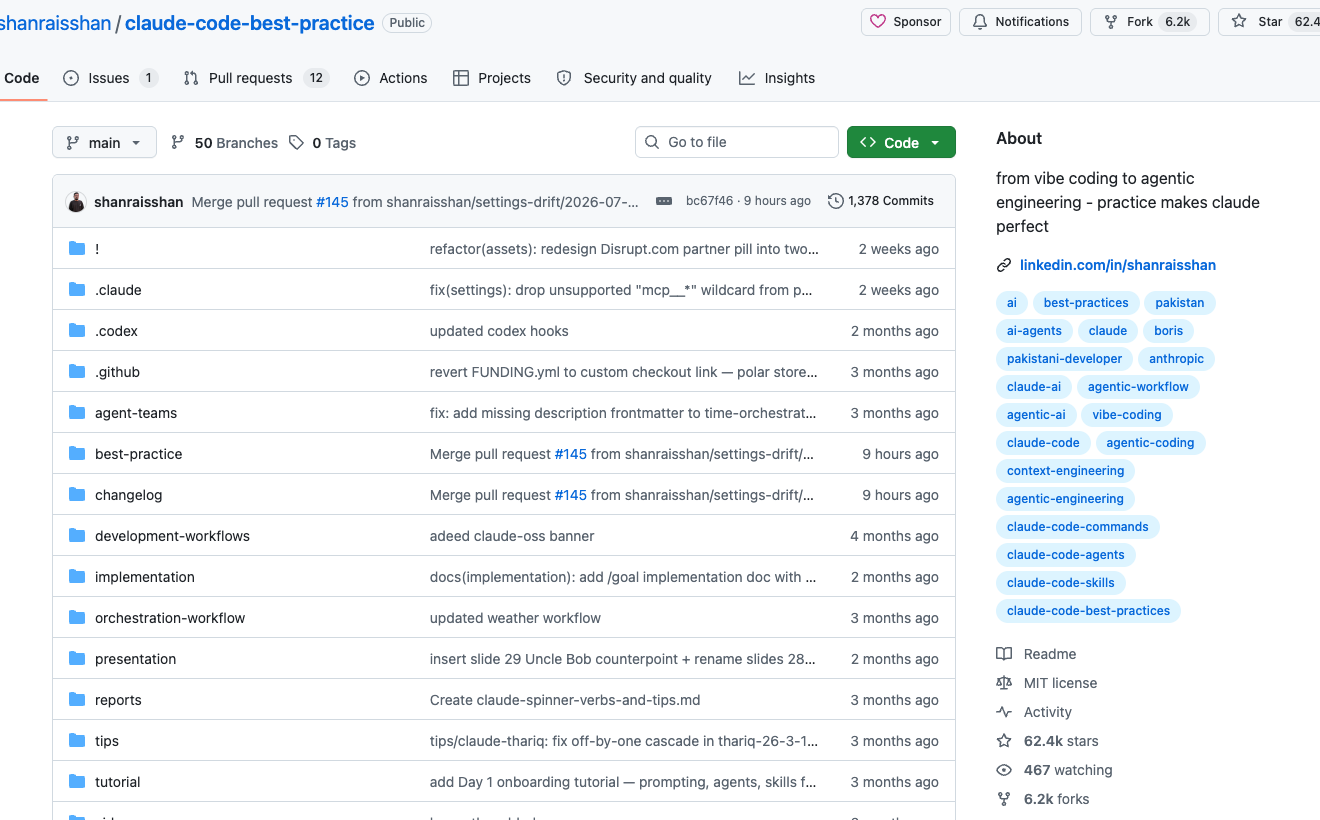Open the folder icon next to changelog
The image size is (1320, 820).
coord(77,495)
